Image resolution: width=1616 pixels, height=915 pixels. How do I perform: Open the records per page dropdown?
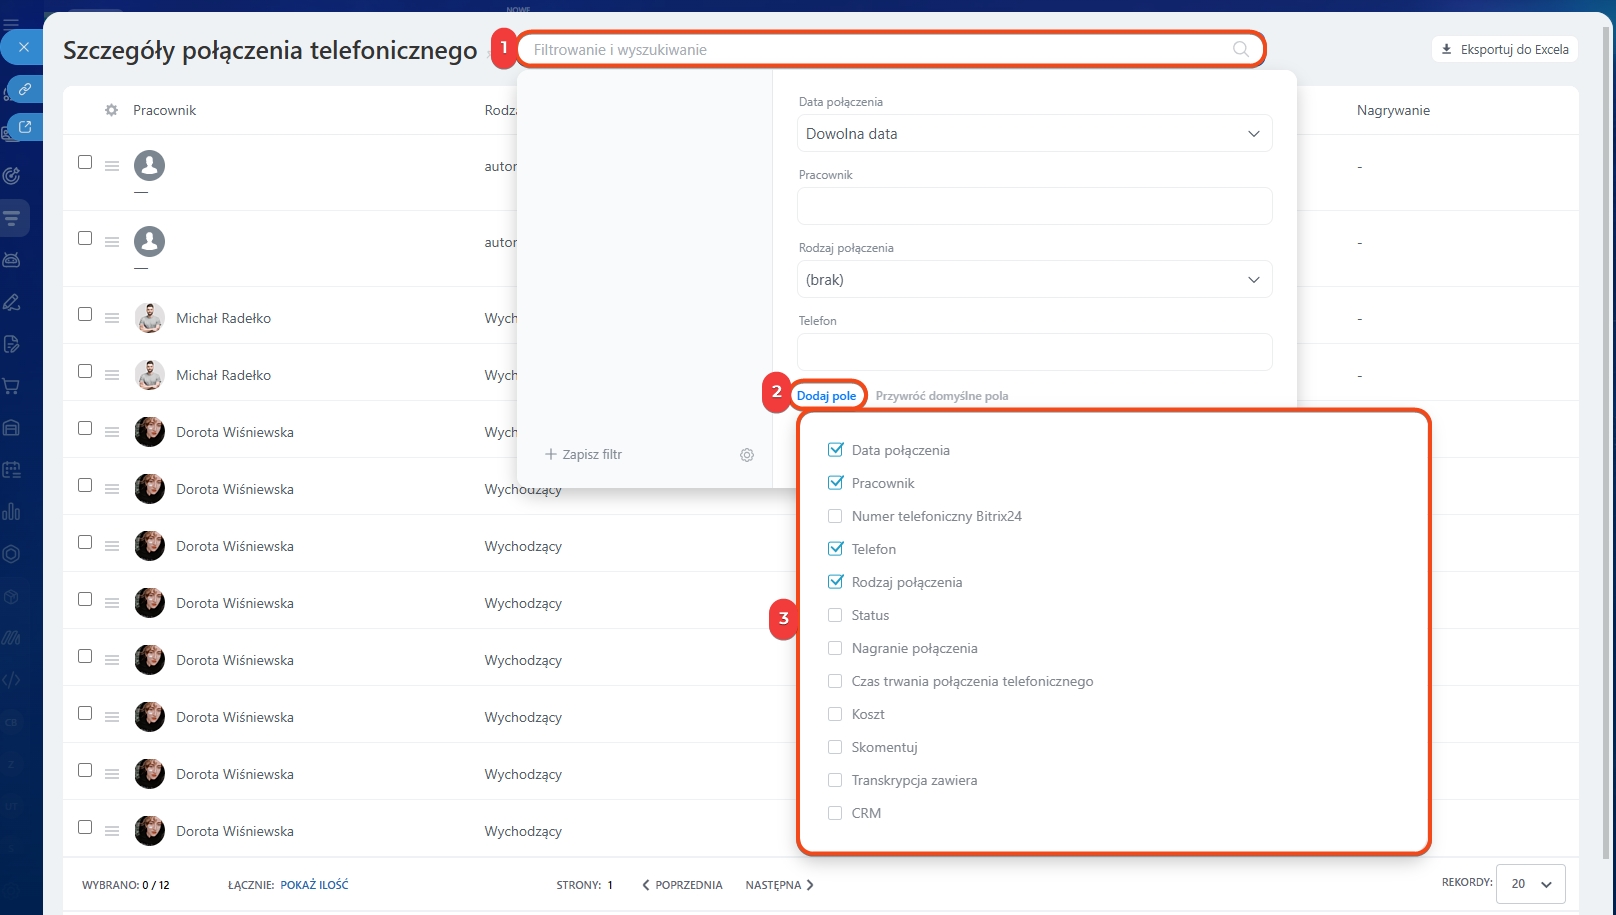click(1530, 884)
